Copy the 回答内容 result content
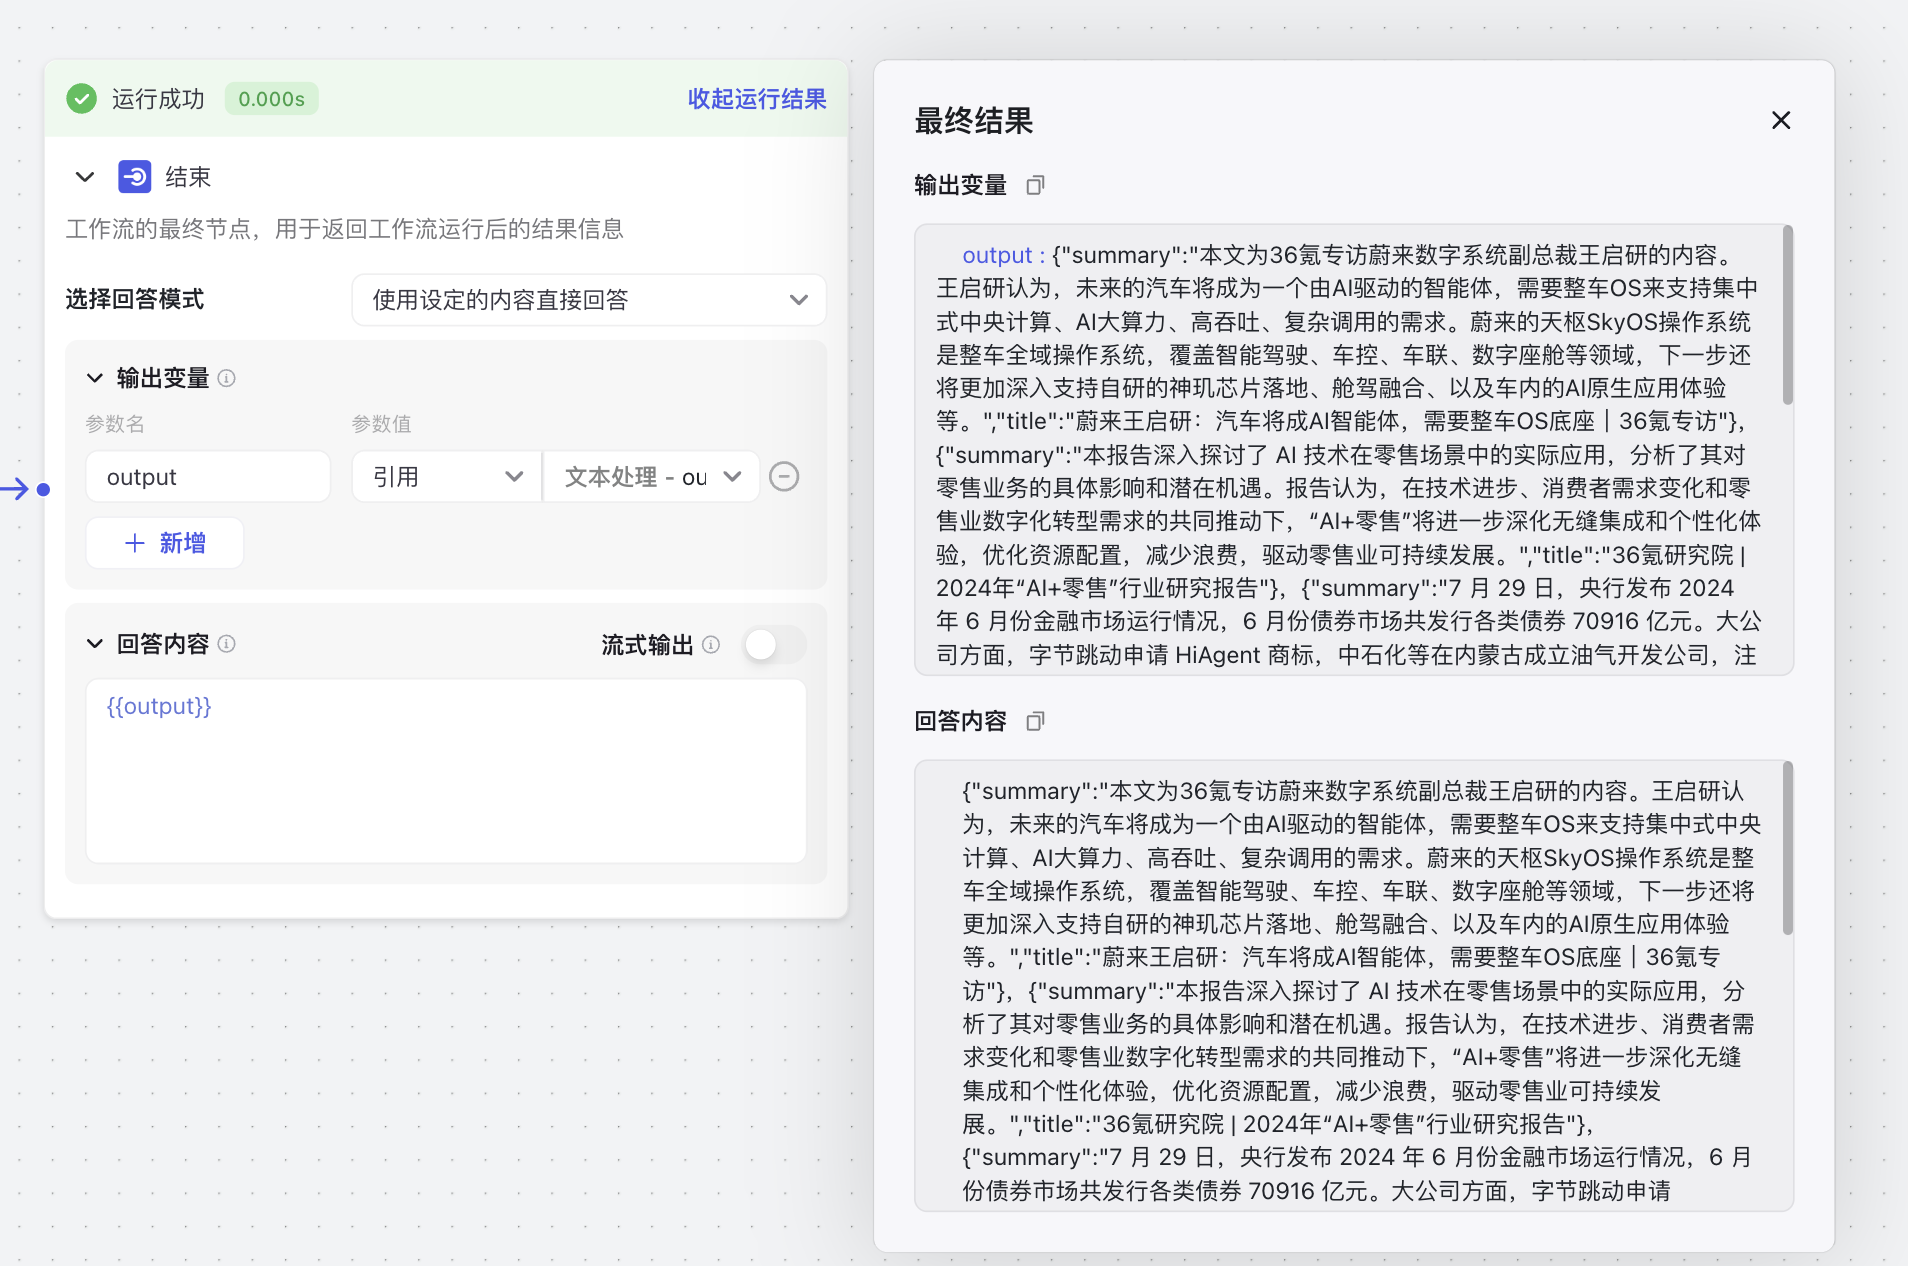1908x1266 pixels. coord(1036,721)
